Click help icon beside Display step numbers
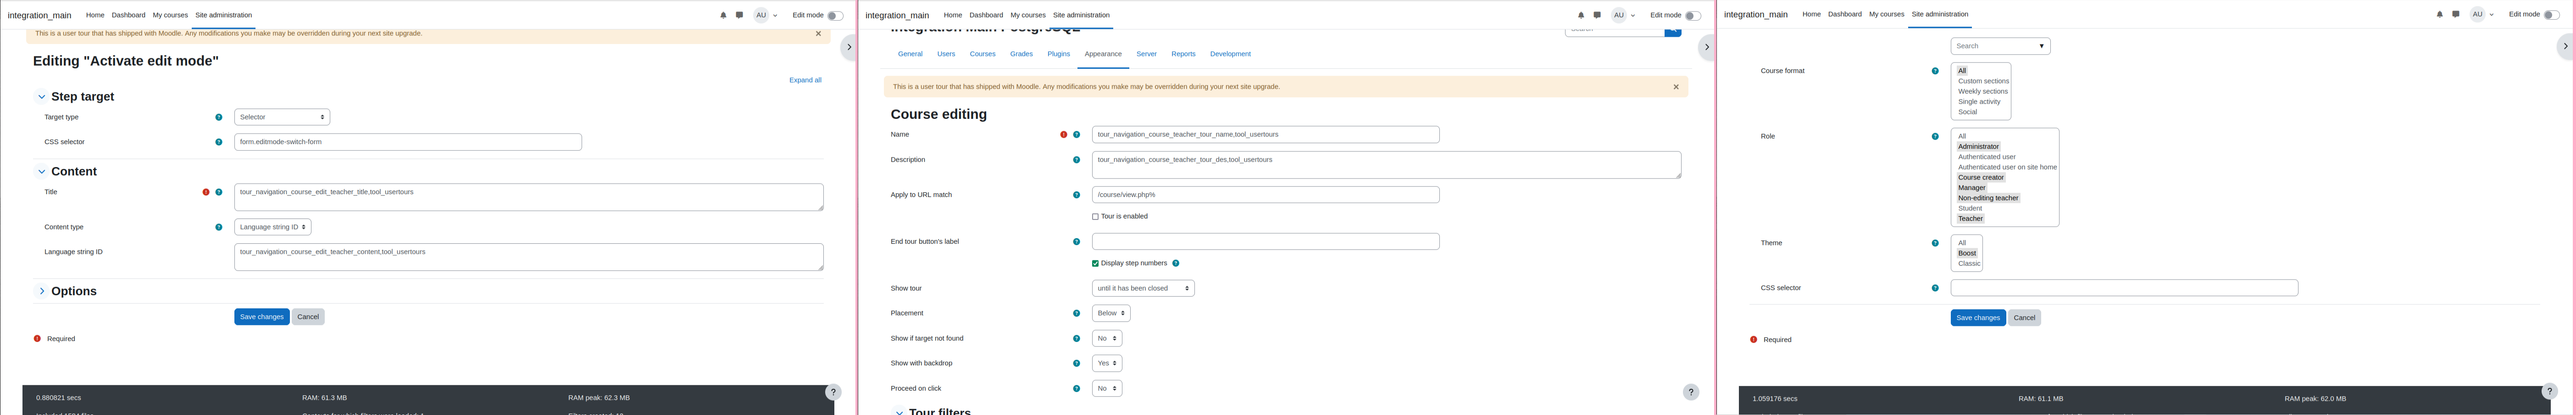Image resolution: width=2576 pixels, height=415 pixels. pos(1176,263)
